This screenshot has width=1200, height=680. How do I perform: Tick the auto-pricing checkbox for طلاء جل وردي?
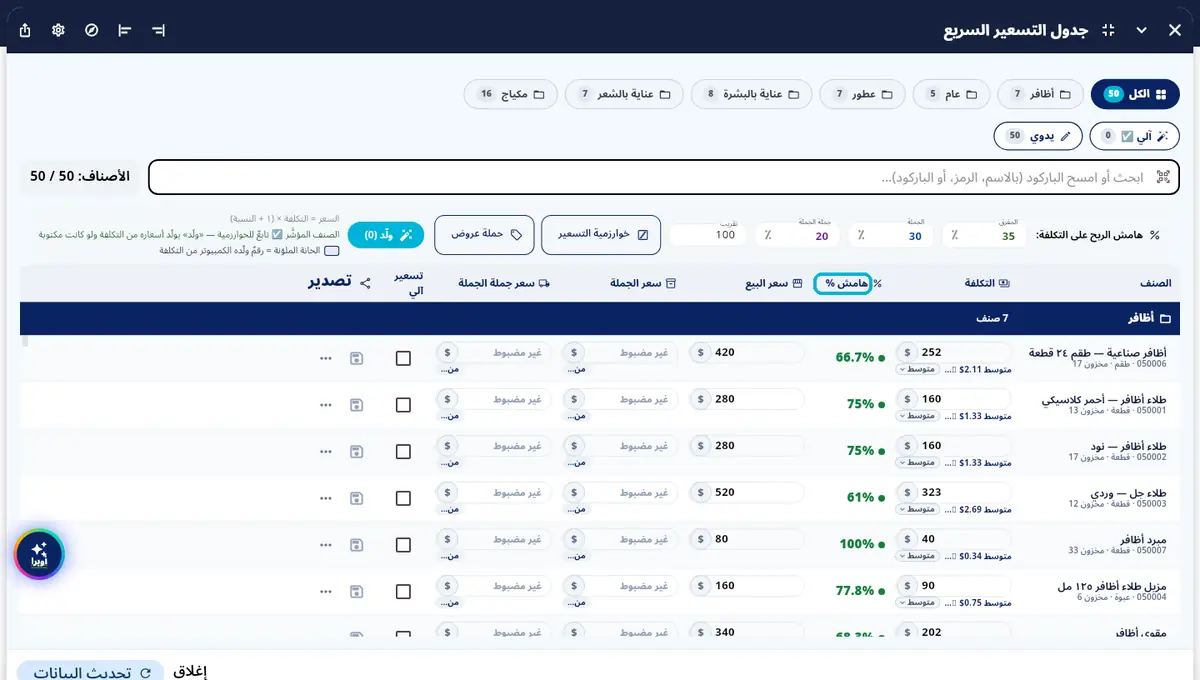tap(403, 498)
